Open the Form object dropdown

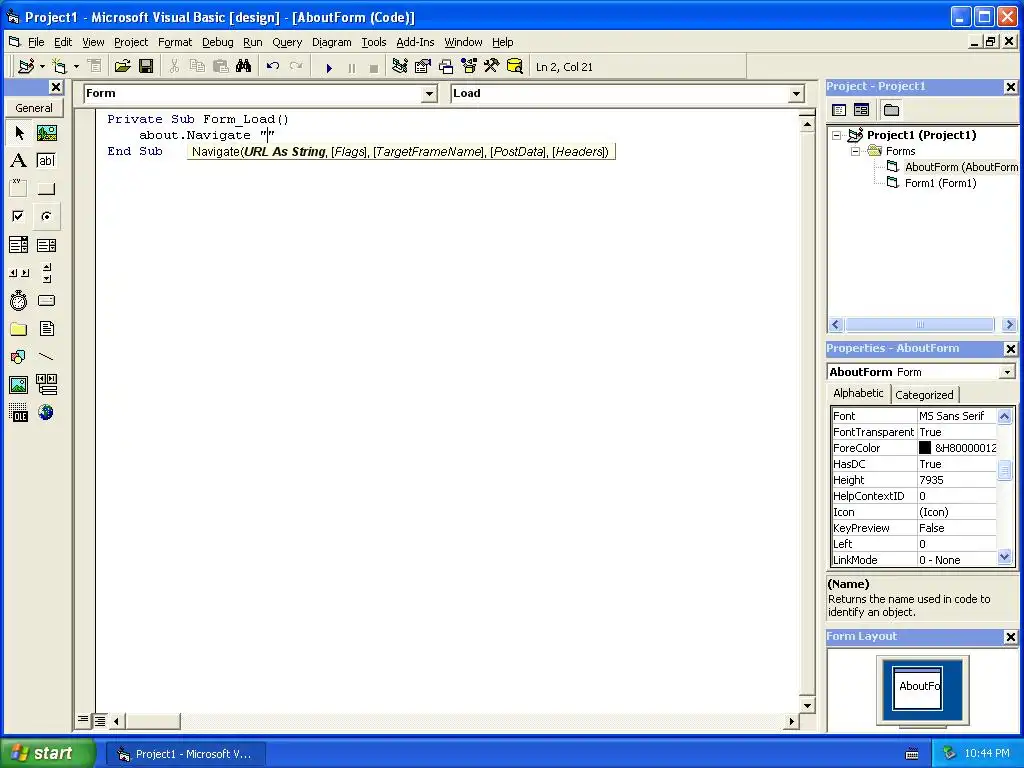(x=429, y=94)
